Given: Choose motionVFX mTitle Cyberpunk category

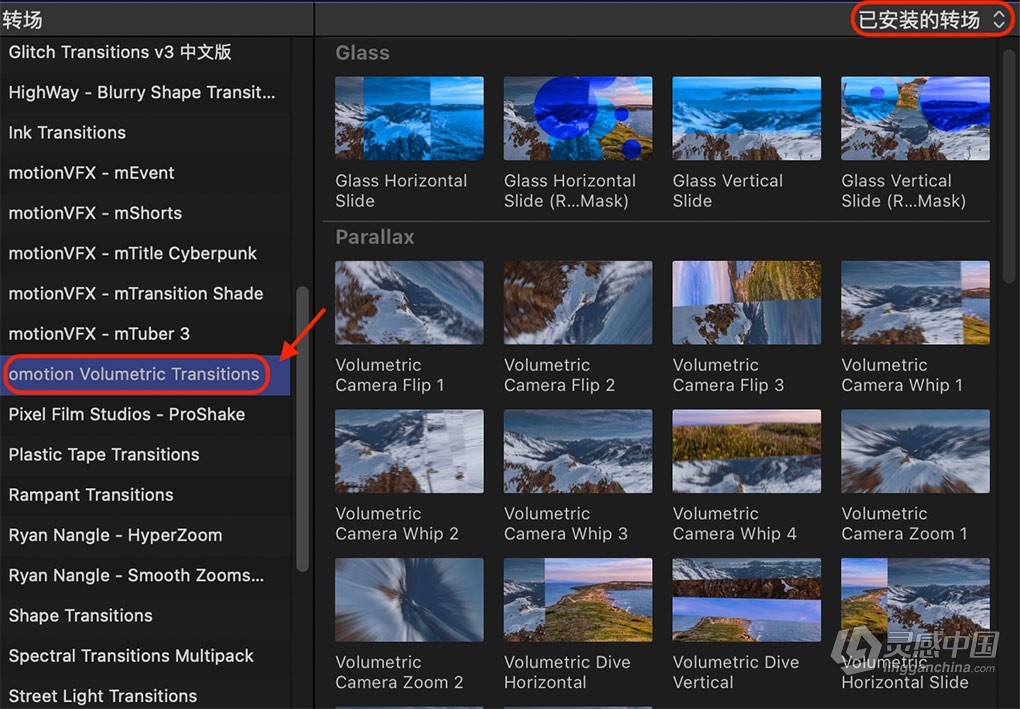Looking at the screenshot, I should point(132,253).
